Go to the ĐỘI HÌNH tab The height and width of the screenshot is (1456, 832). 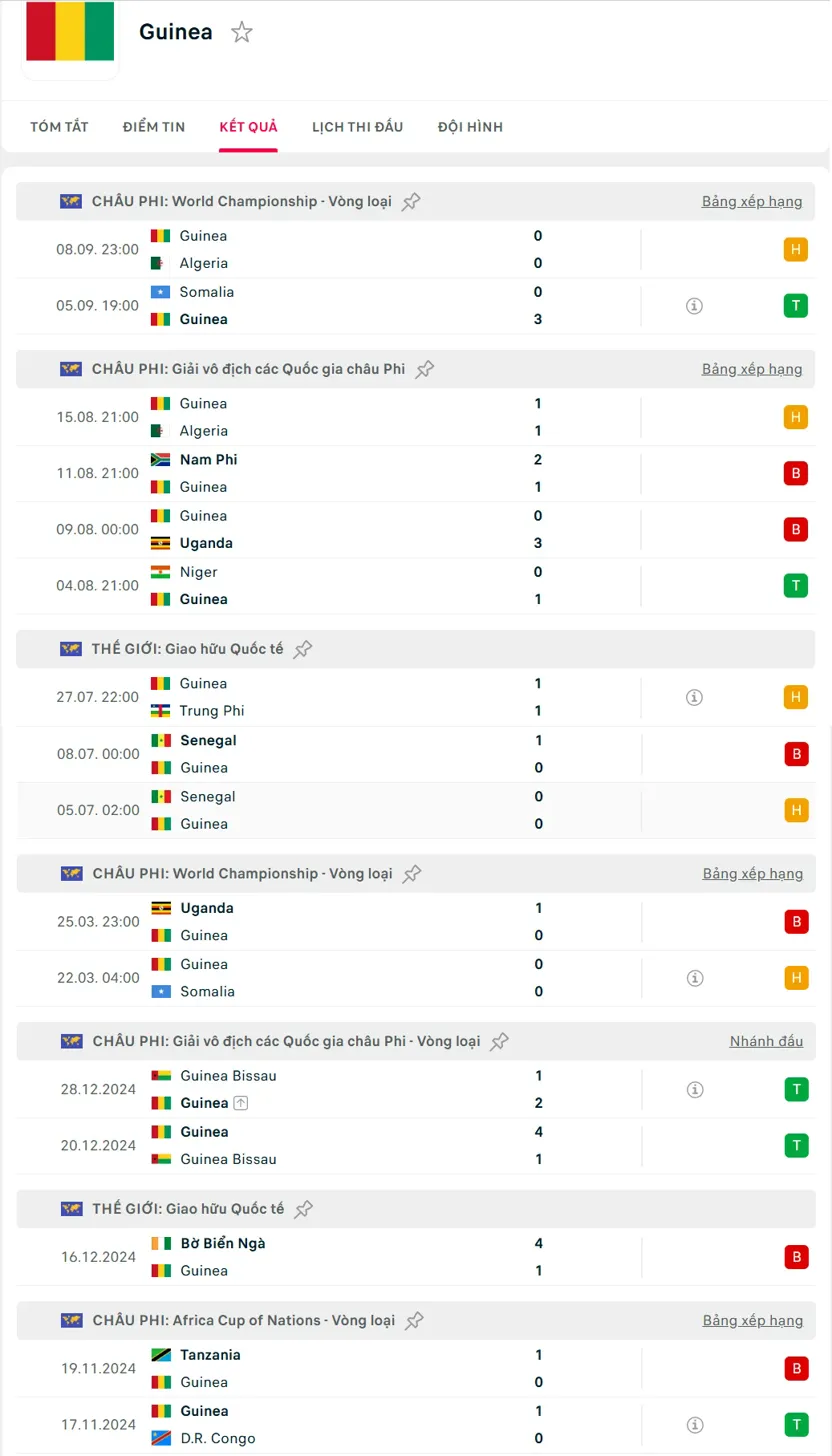pyautogui.click(x=470, y=127)
